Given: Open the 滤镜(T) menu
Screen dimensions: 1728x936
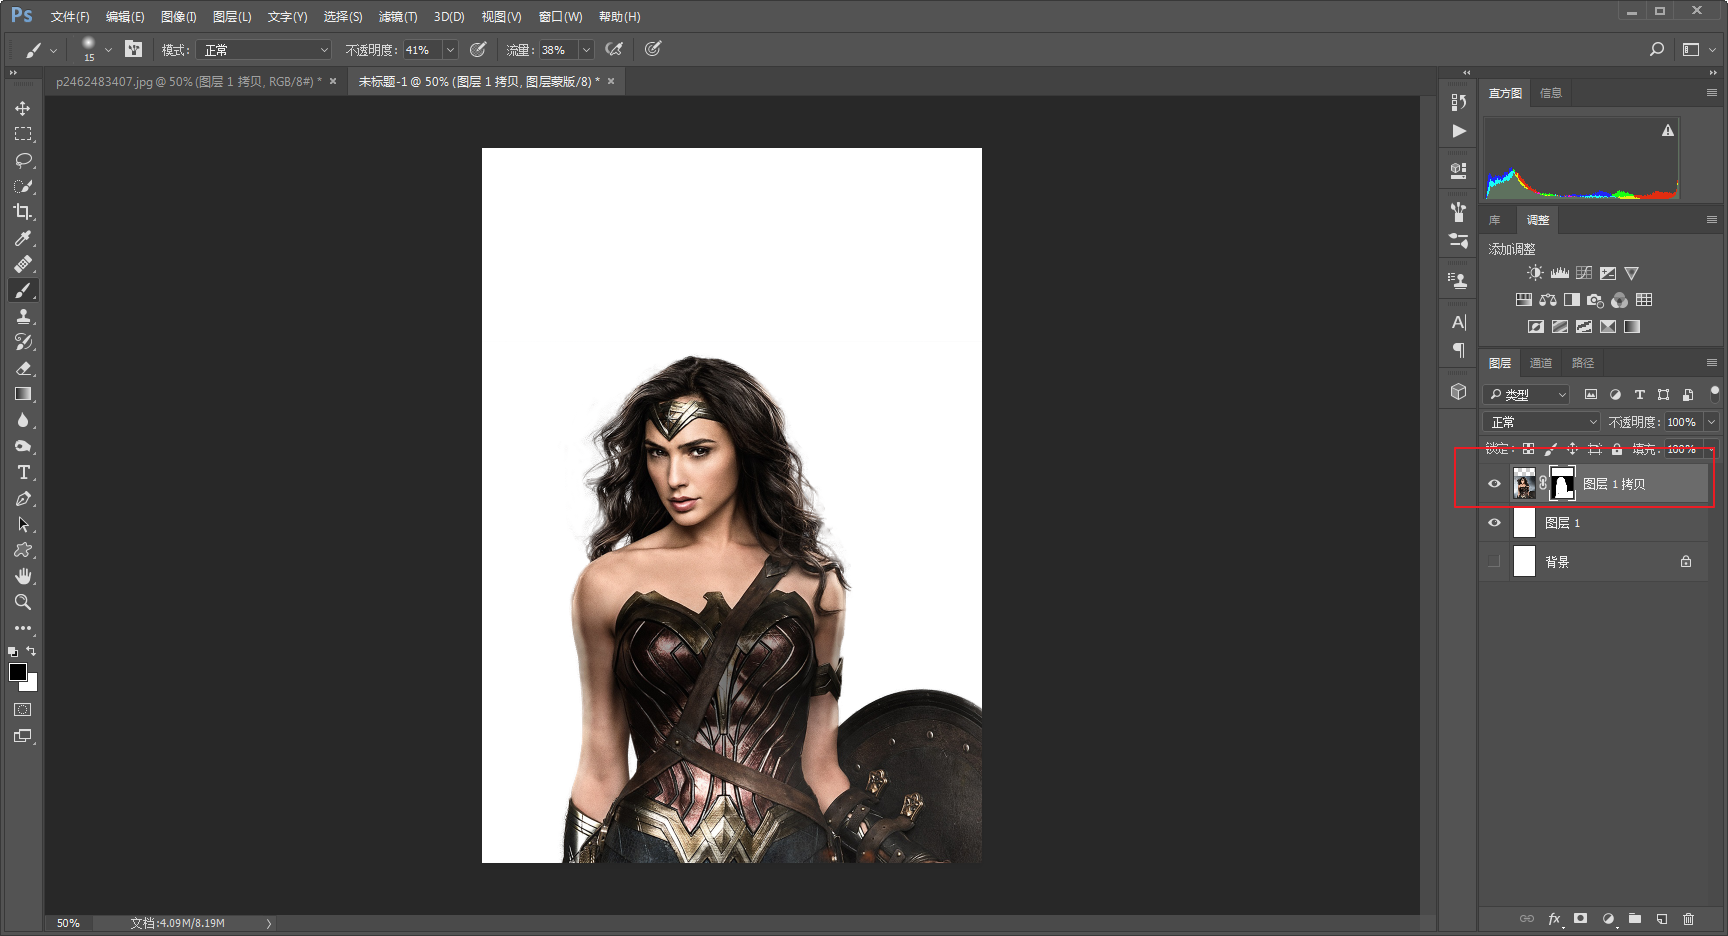Looking at the screenshot, I should point(398,17).
